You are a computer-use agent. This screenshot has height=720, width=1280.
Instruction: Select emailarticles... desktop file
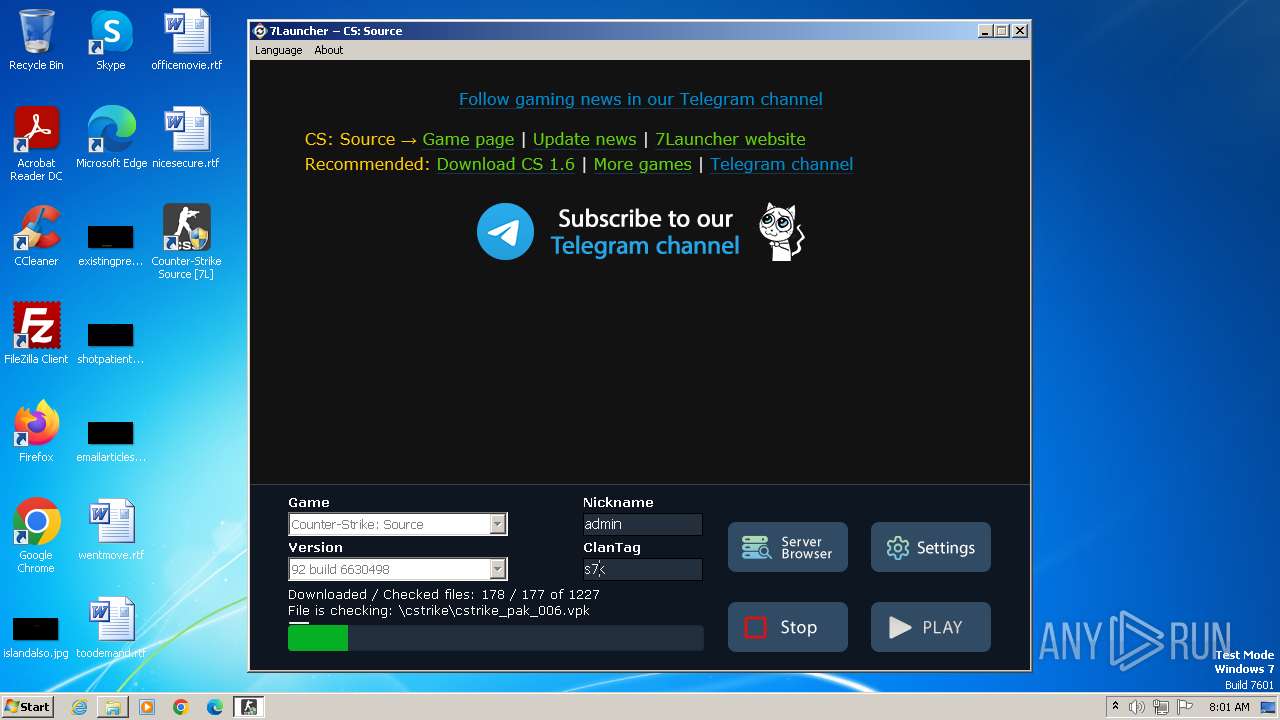click(110, 441)
